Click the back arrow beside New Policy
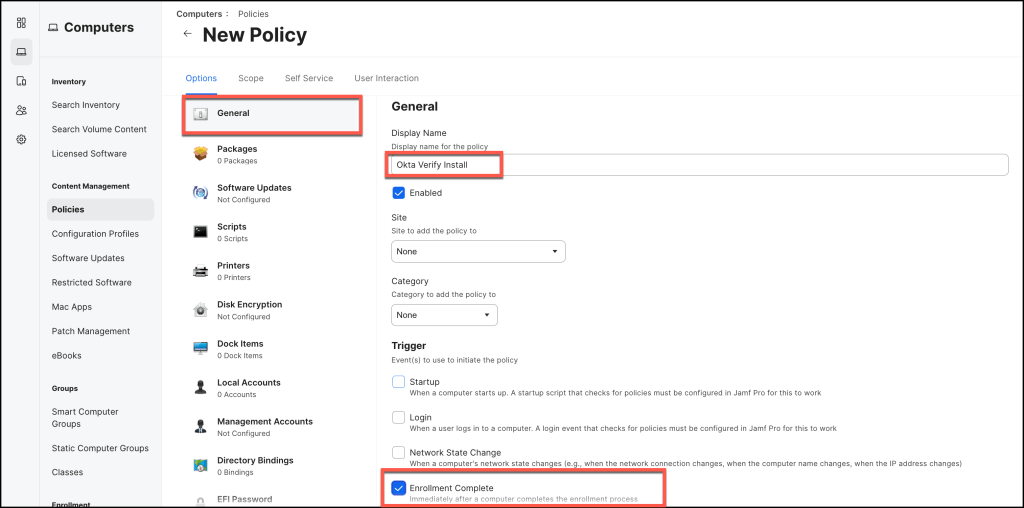 click(187, 35)
